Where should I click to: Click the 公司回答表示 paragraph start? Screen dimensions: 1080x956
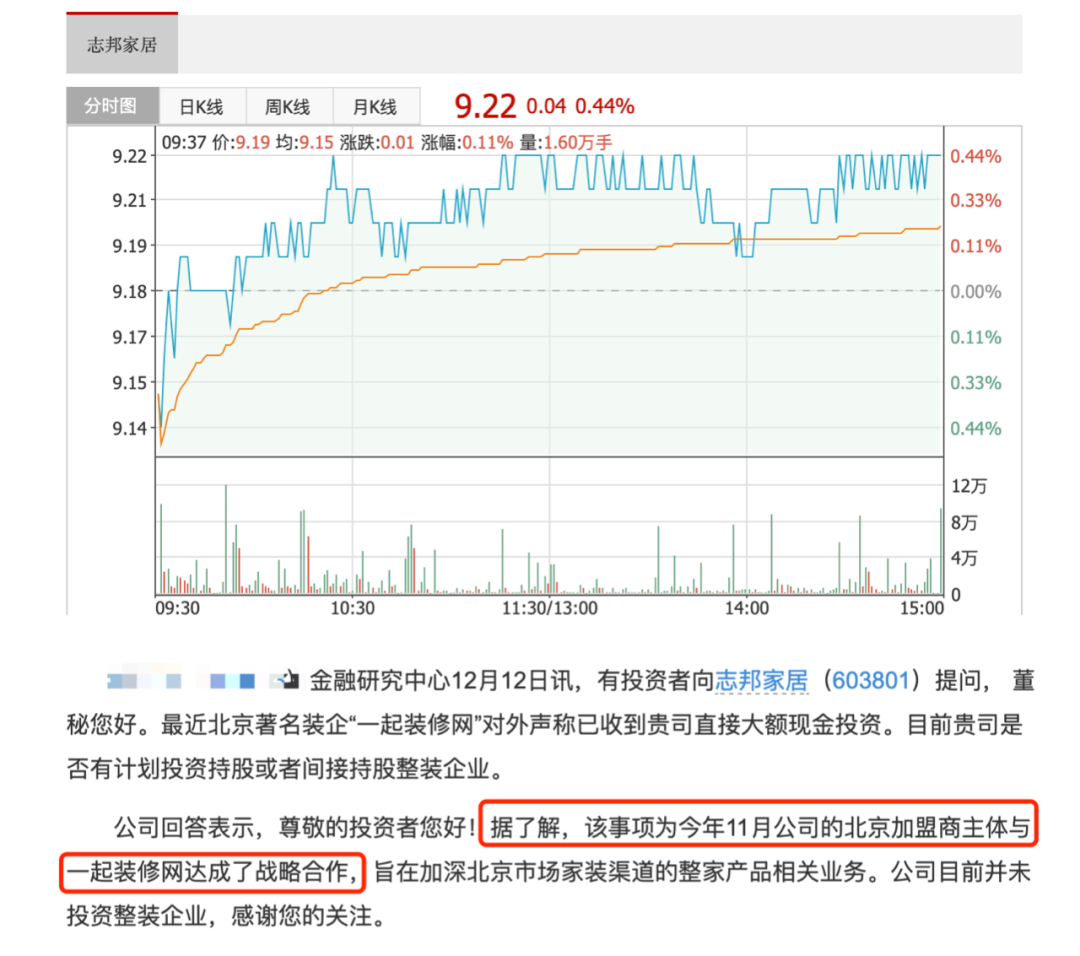(x=184, y=827)
